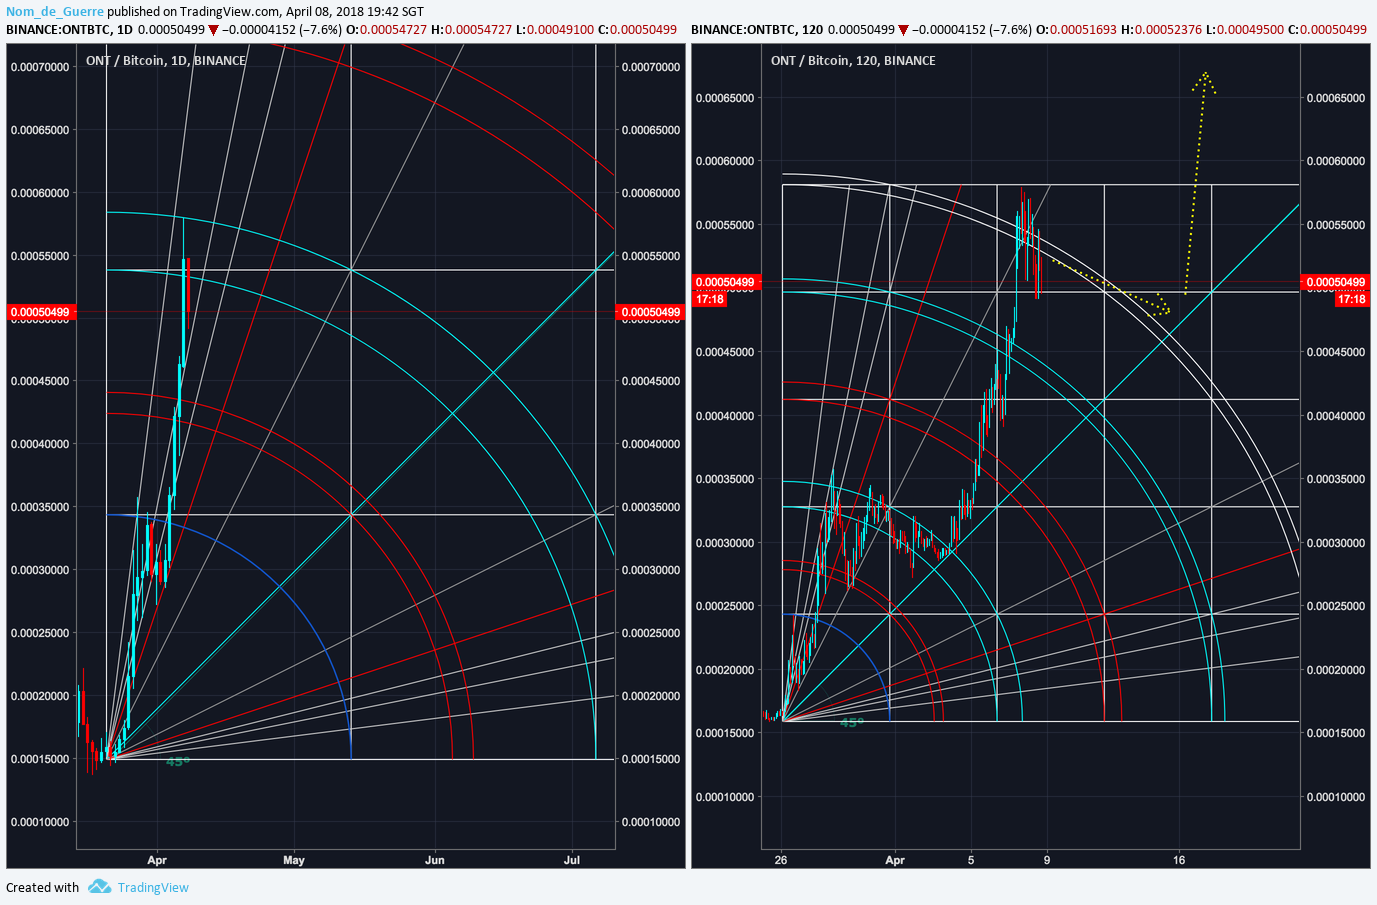The height and width of the screenshot is (905, 1377).
Task: Click left chart header BINANCE:ONTBTC, 1D symbol
Action: click(69, 29)
